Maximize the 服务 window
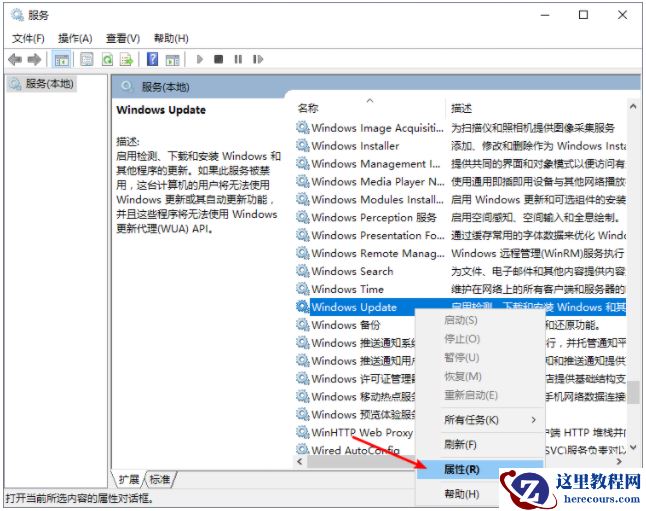 583,15
